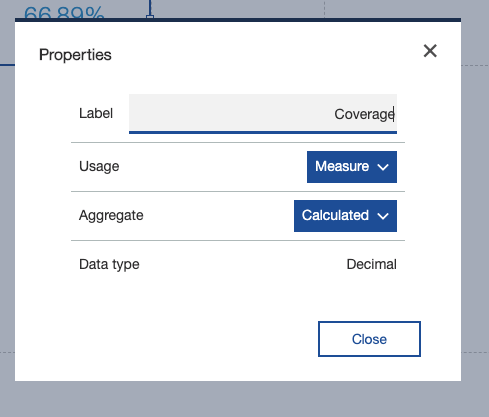The height and width of the screenshot is (417, 489).
Task: Select the Decimal data type value
Action: pos(372,264)
